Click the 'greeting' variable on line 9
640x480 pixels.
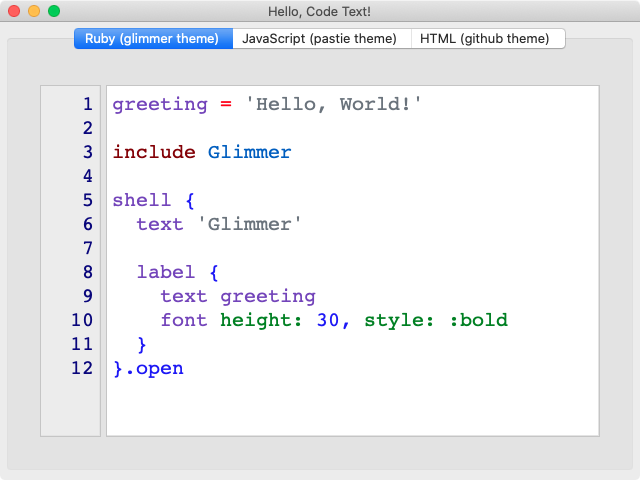[268, 297]
